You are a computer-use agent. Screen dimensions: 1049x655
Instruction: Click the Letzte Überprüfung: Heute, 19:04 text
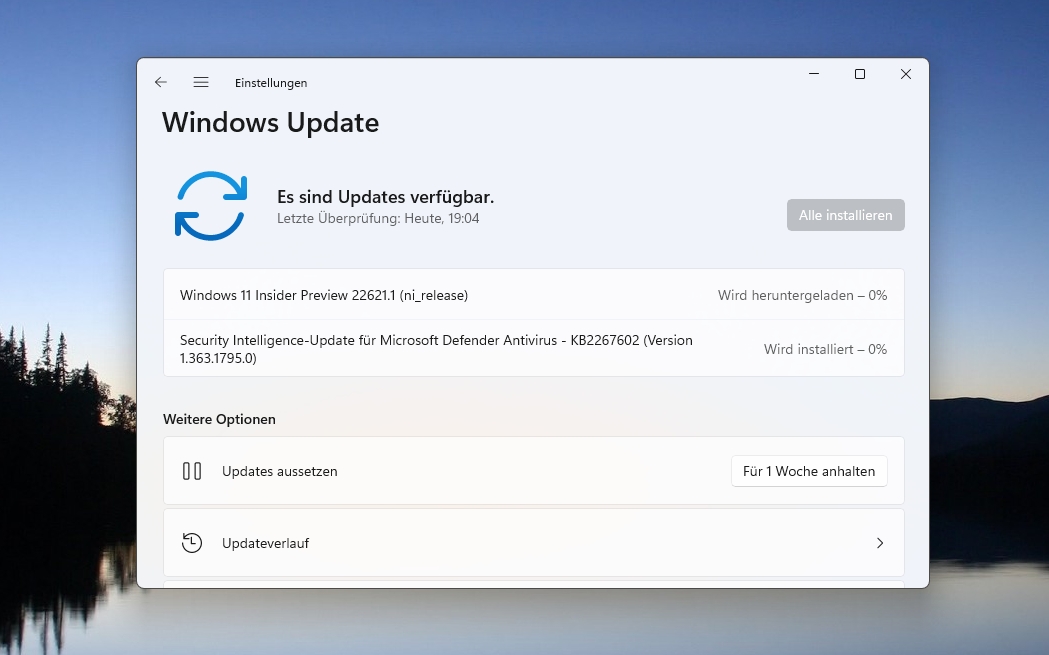378,218
